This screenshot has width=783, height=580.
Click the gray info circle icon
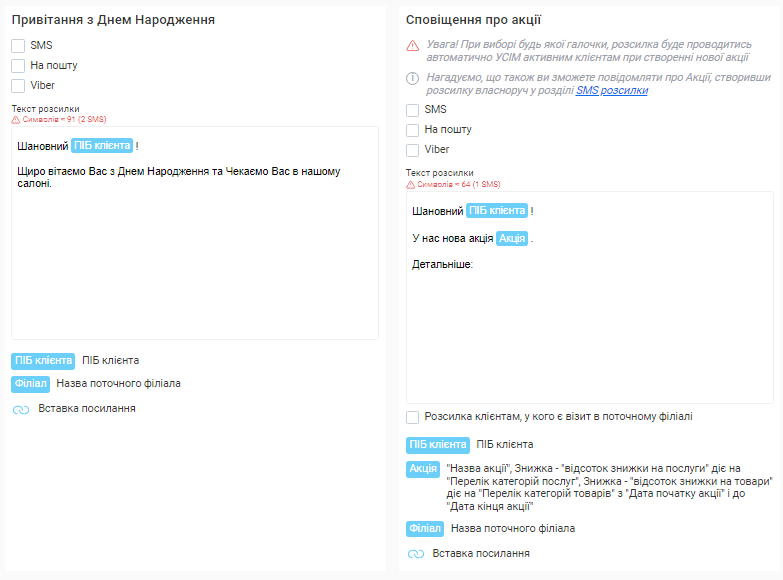pyautogui.click(x=413, y=78)
